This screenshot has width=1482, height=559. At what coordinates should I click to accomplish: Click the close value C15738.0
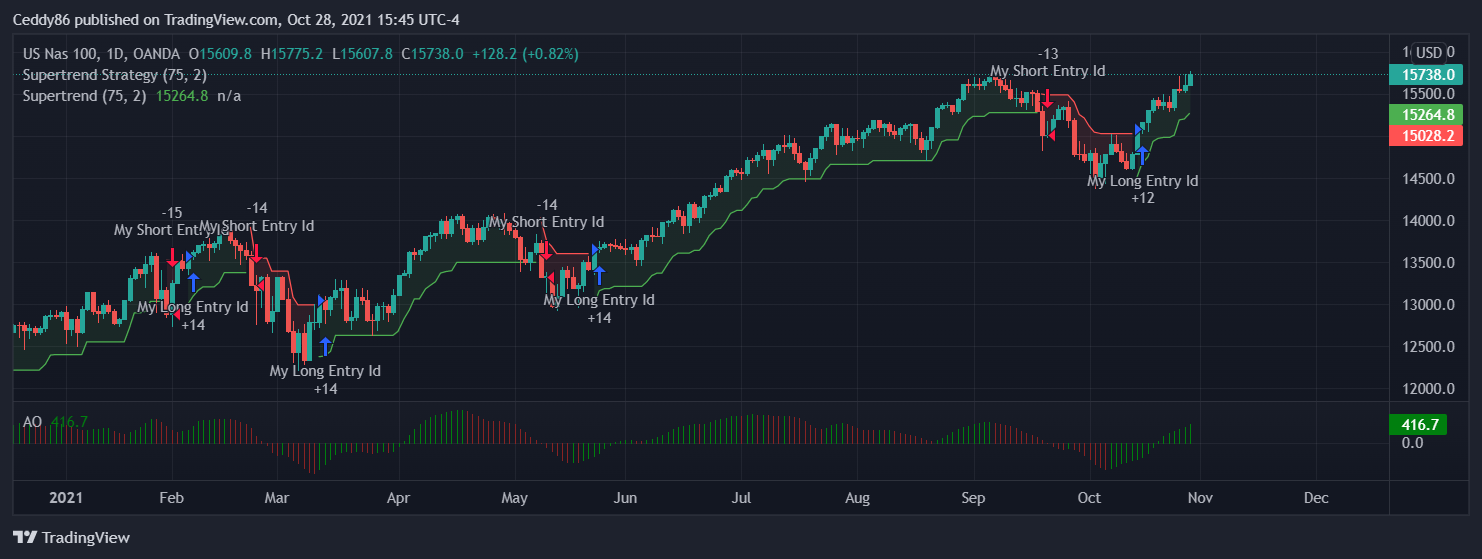pos(432,54)
